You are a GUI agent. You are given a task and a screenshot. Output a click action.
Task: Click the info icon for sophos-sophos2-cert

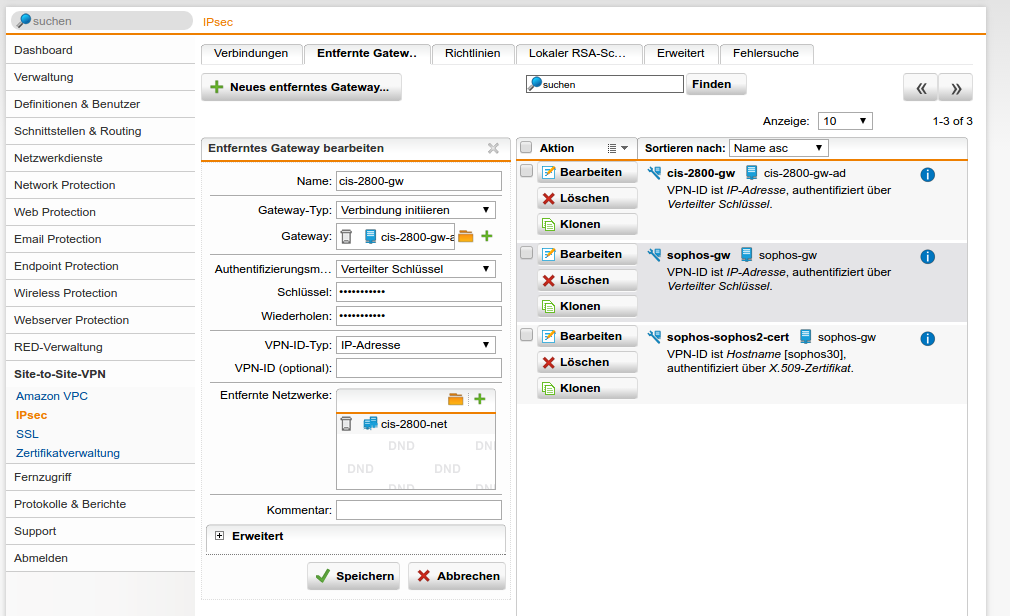(x=927, y=339)
